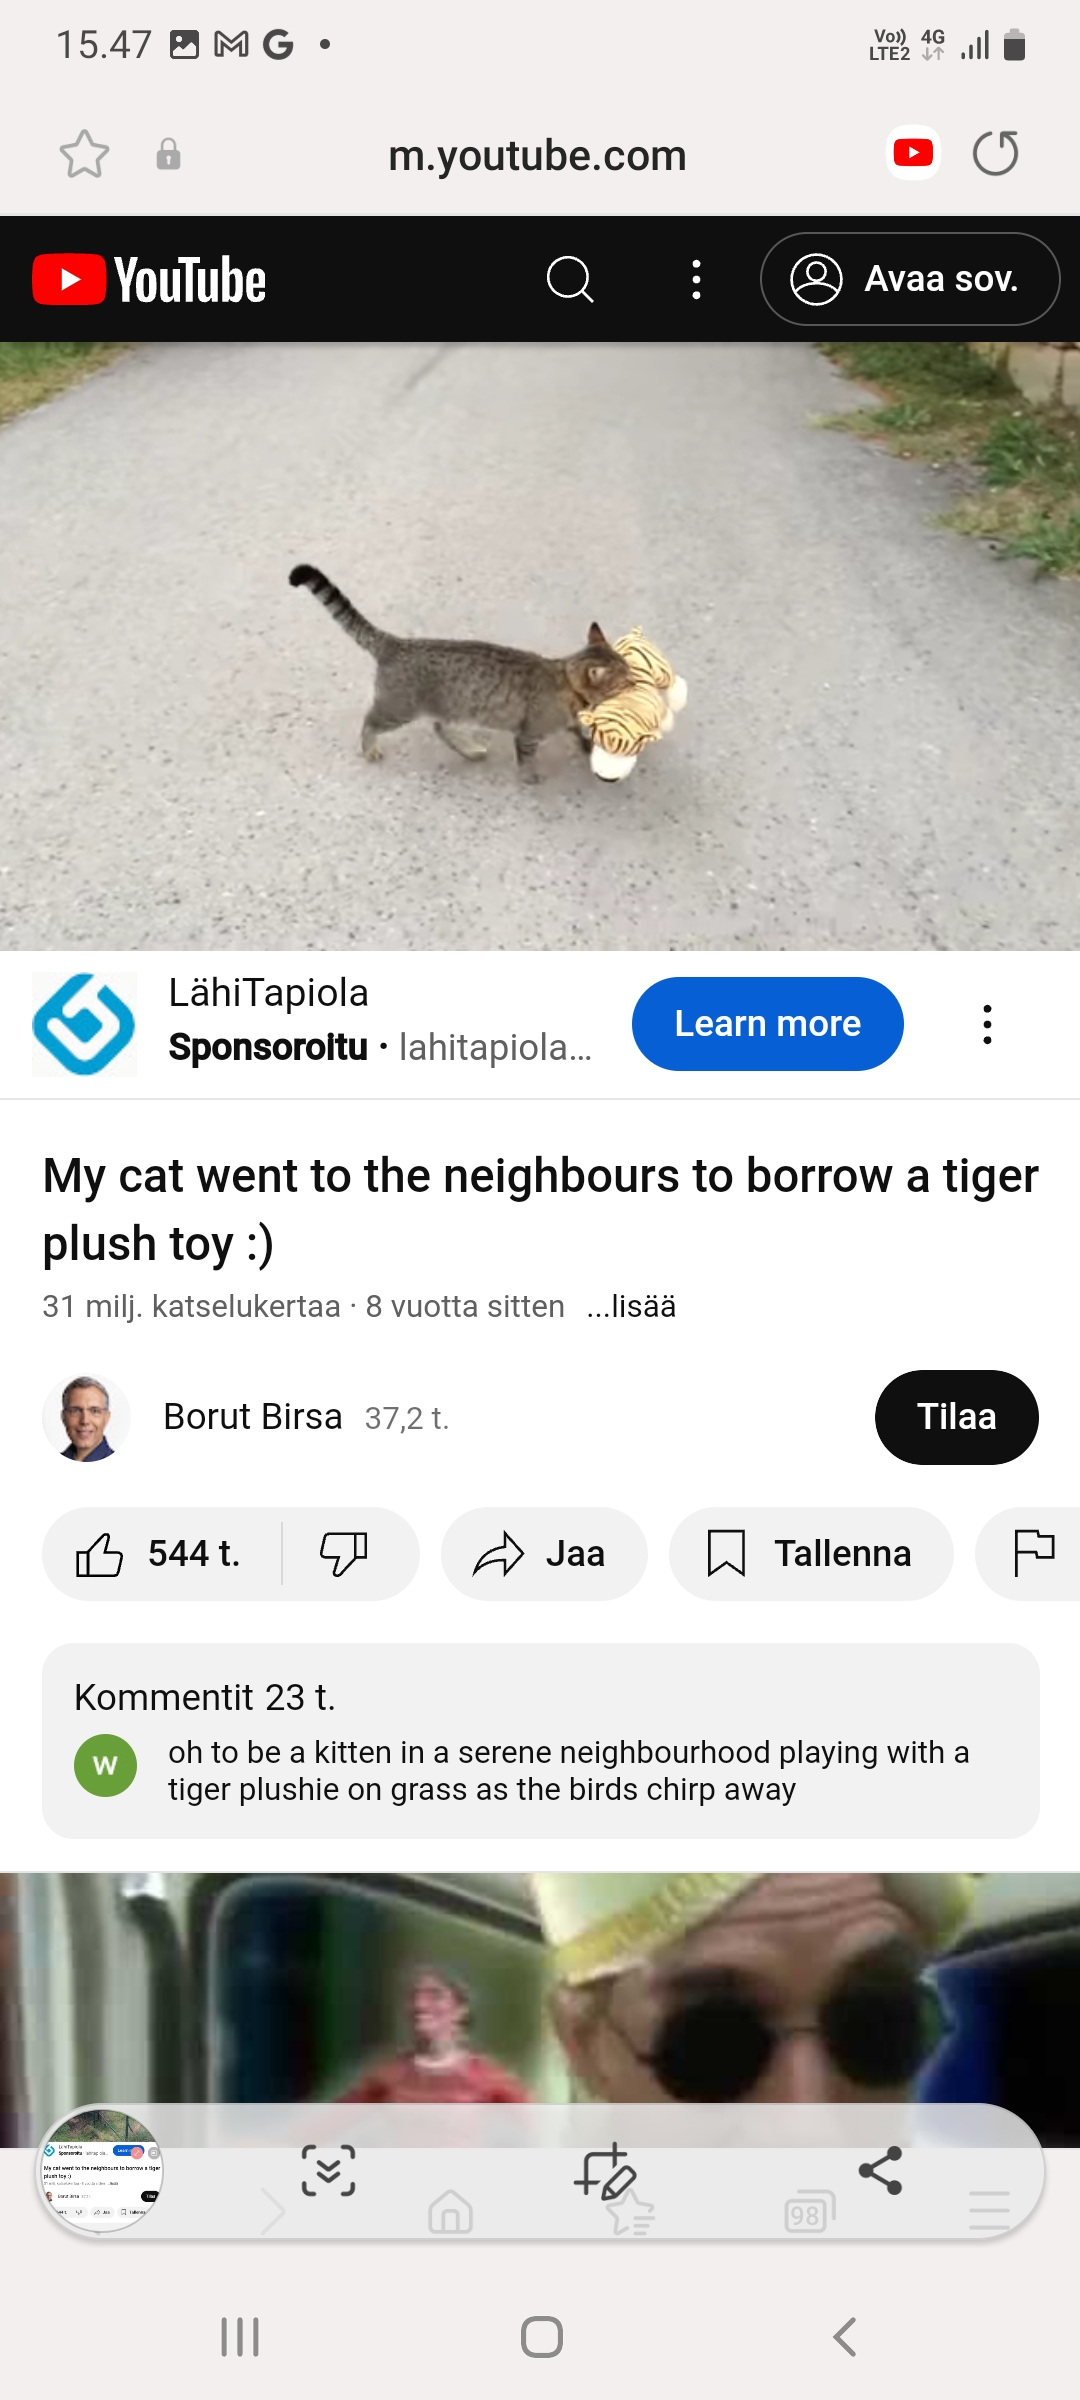Tap the Avaa sov. open app button
The width and height of the screenshot is (1080, 2400).
tap(910, 279)
